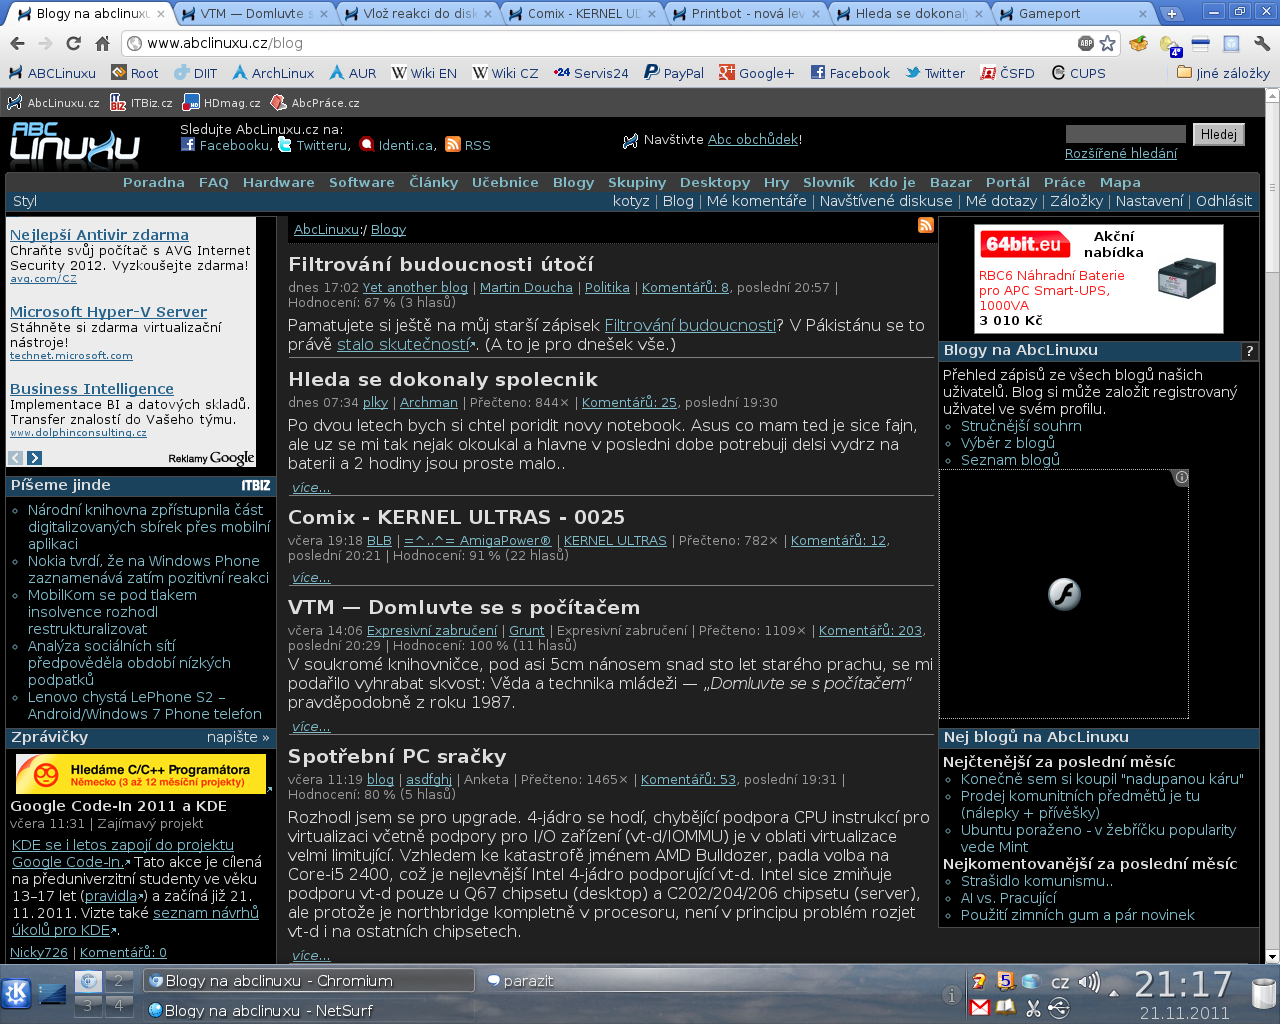The width and height of the screenshot is (1280, 1024).
Task: Open the Hardware menu item
Action: (x=278, y=182)
